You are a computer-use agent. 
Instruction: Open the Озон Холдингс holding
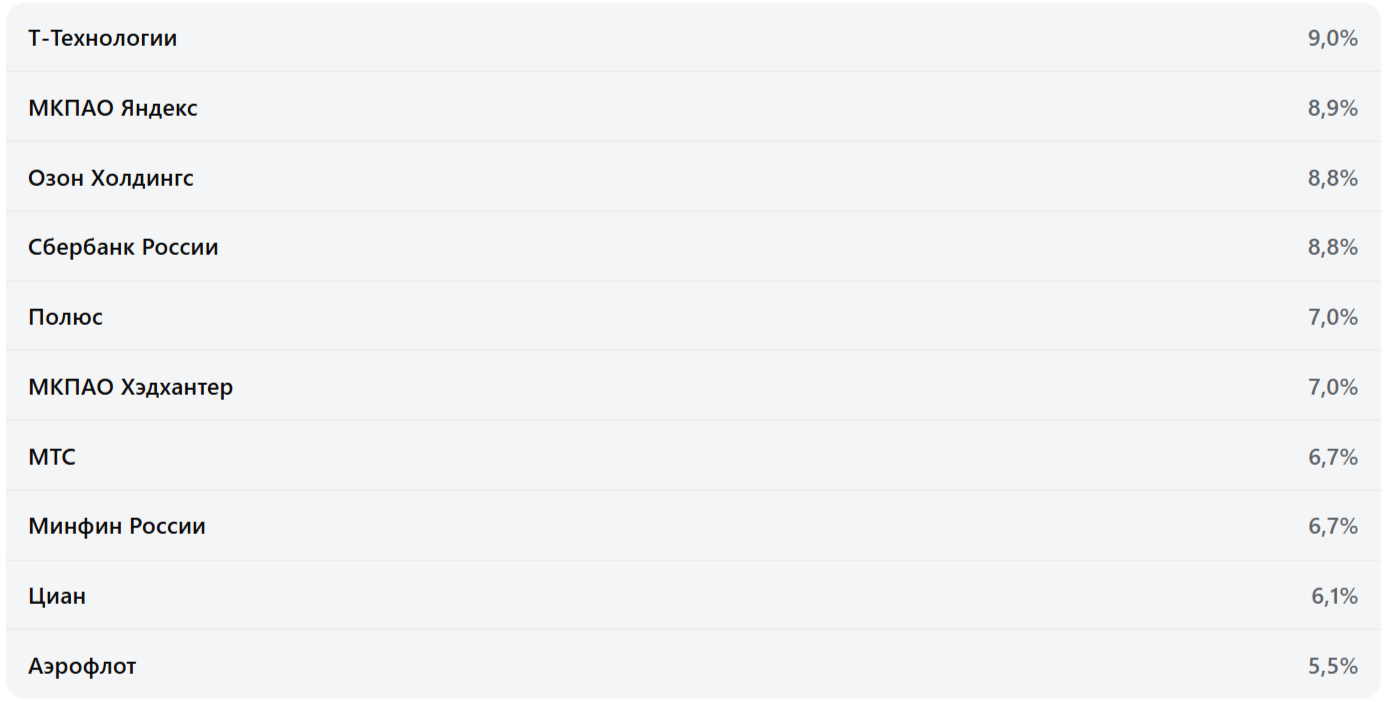[x=111, y=178]
